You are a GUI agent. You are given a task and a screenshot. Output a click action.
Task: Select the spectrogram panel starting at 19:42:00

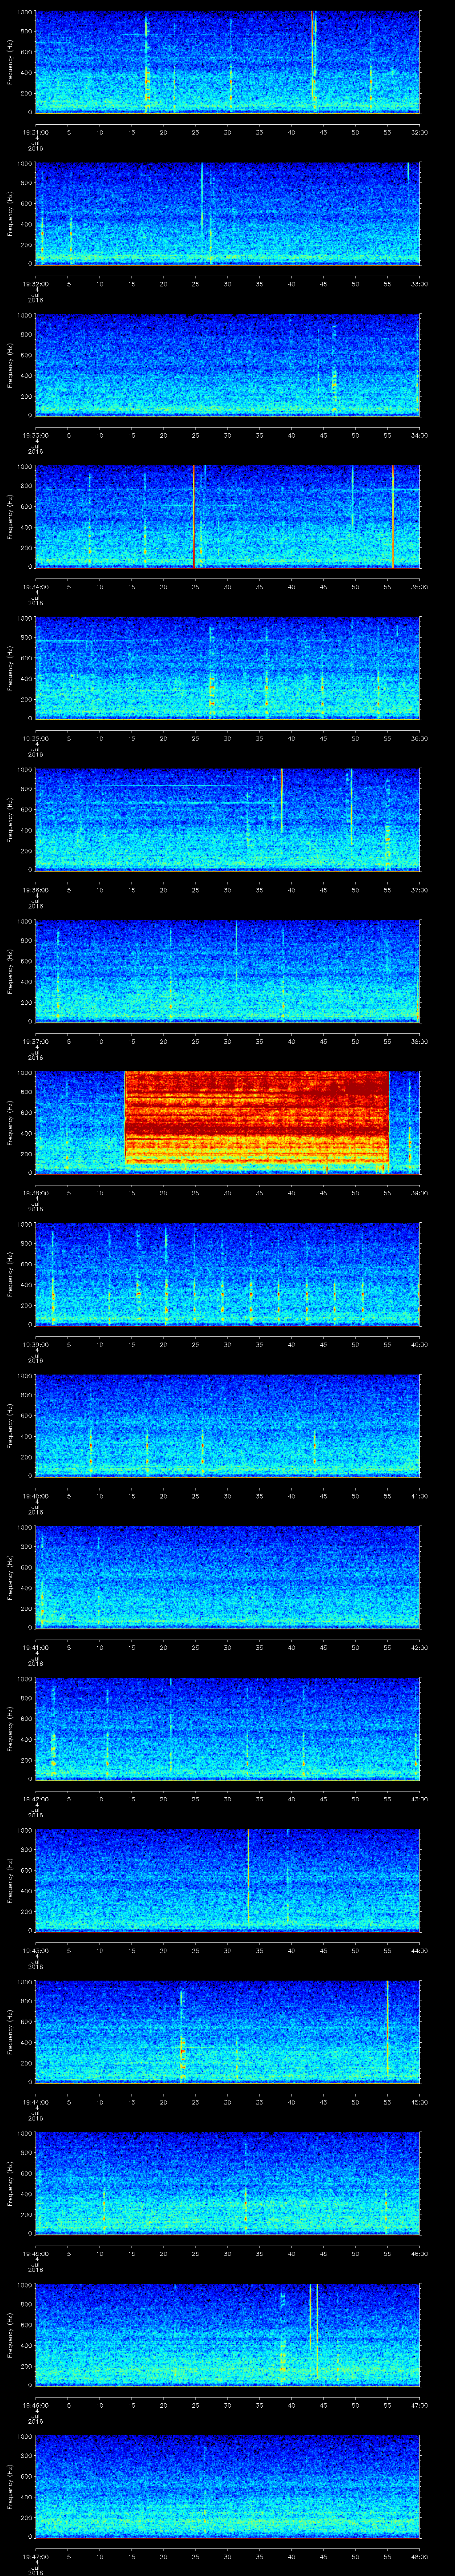pos(228,1729)
